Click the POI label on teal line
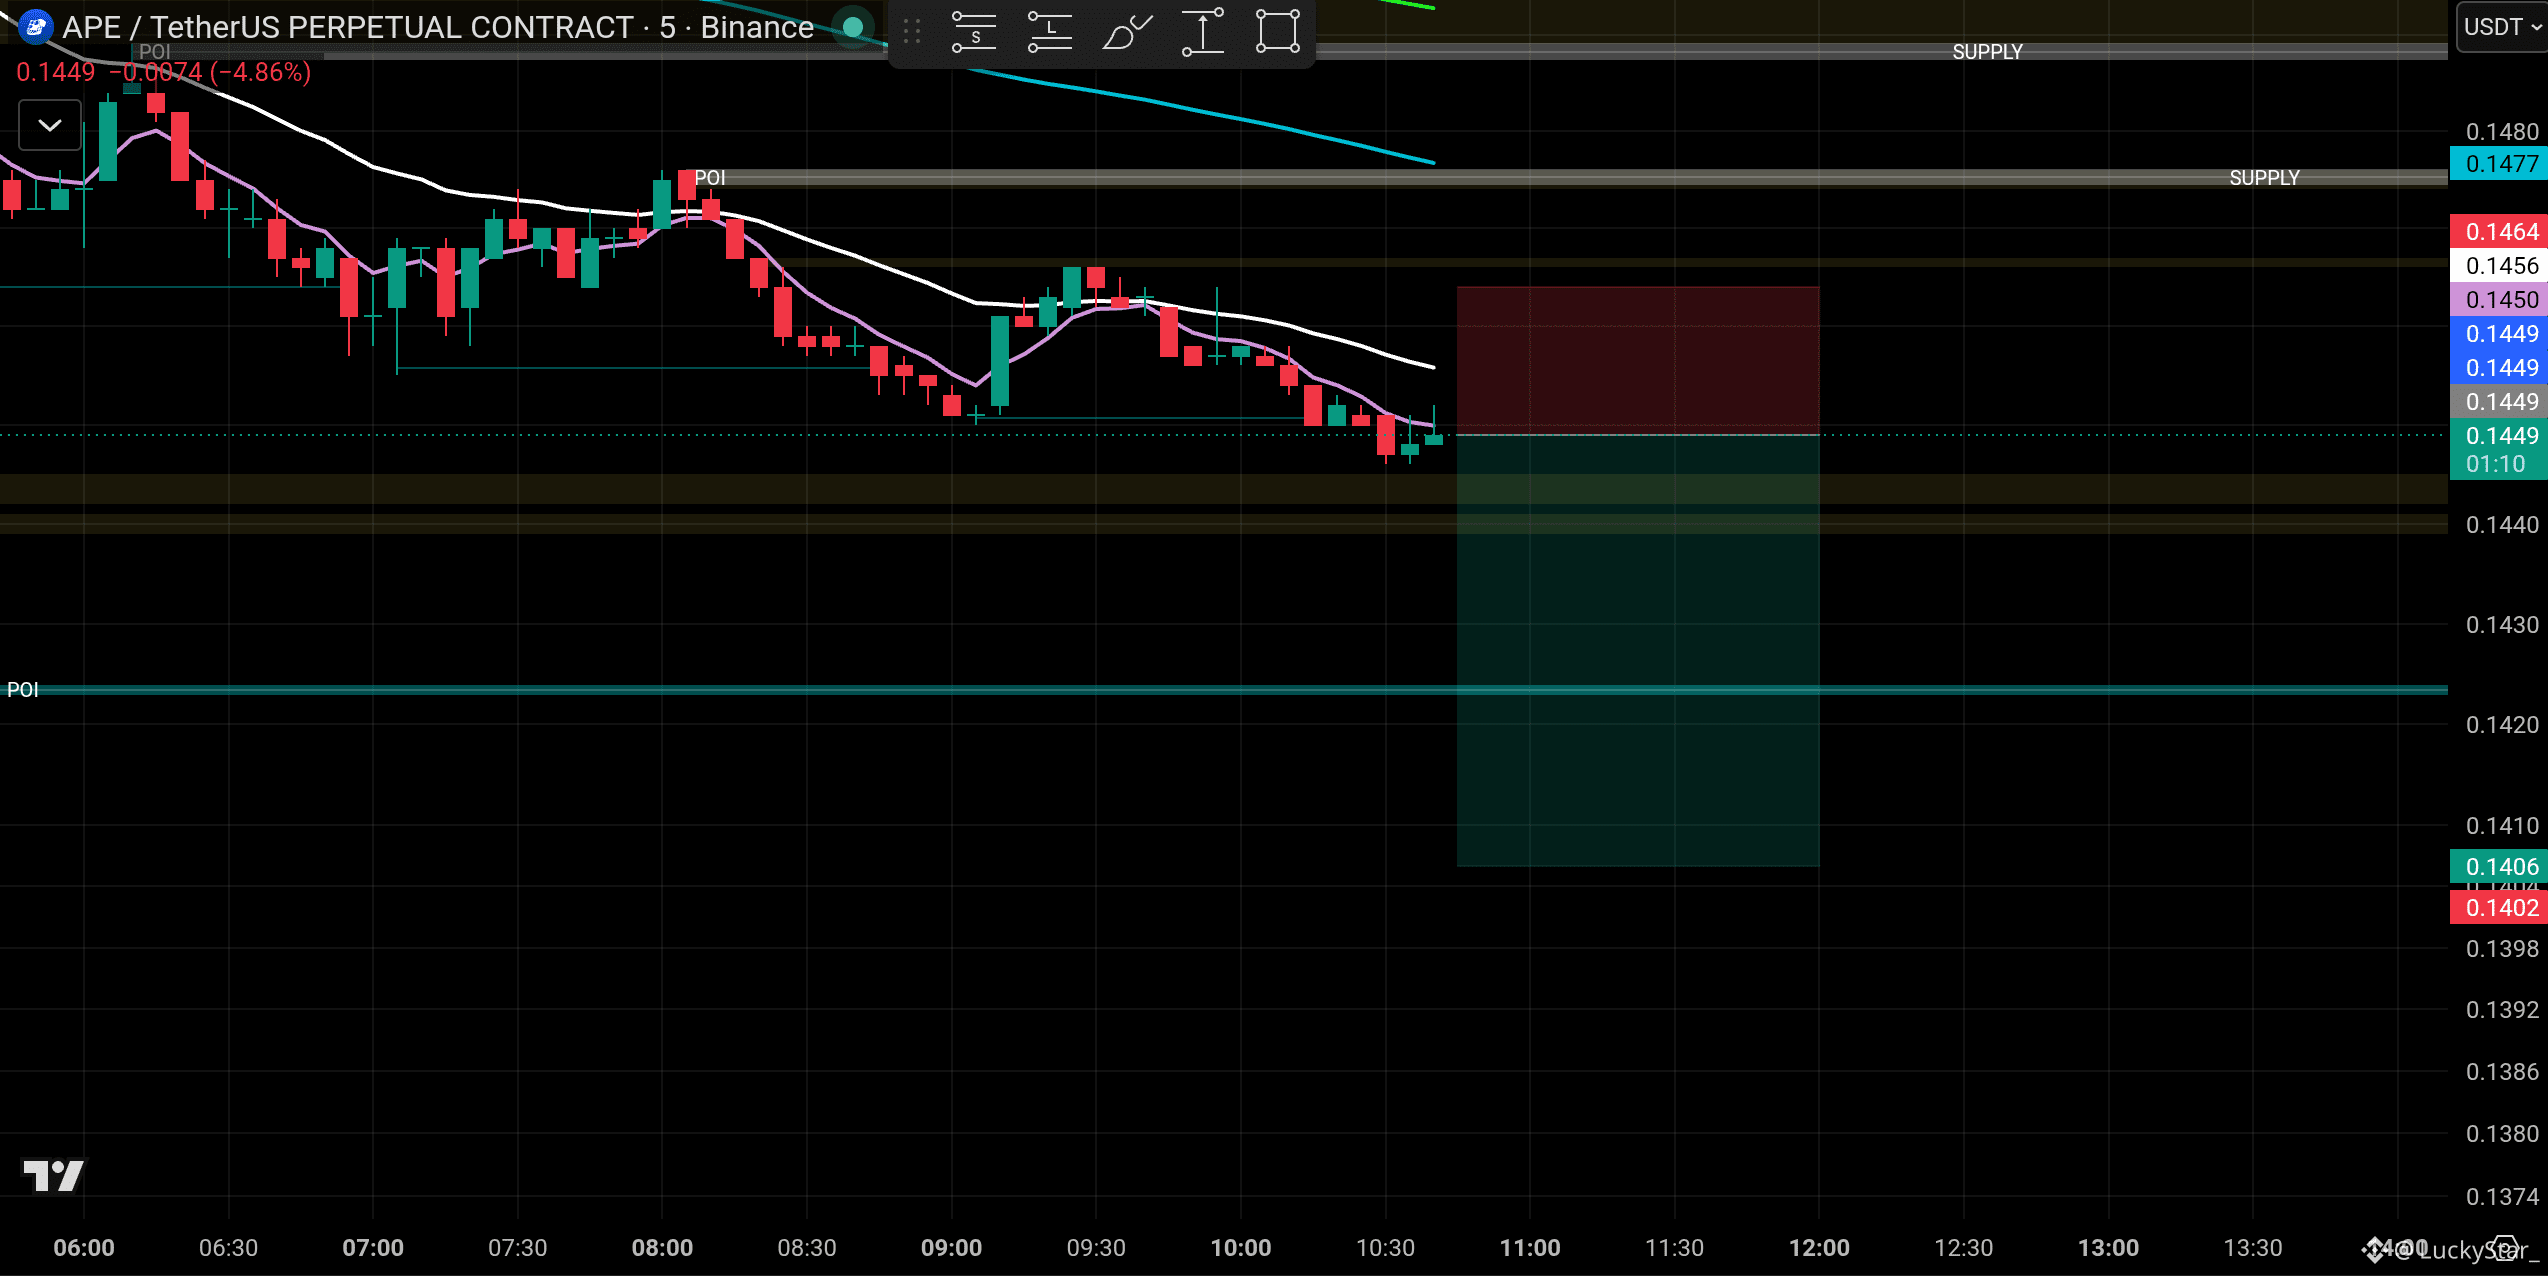 click(x=23, y=689)
